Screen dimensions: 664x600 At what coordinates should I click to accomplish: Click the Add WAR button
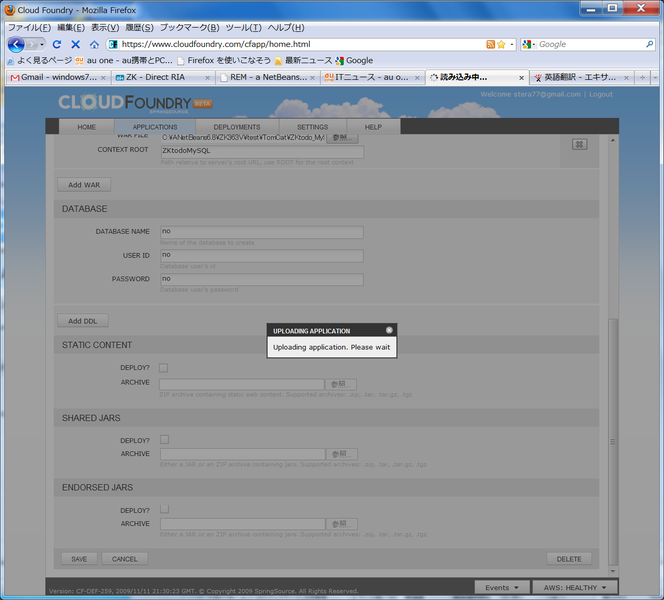click(x=84, y=185)
